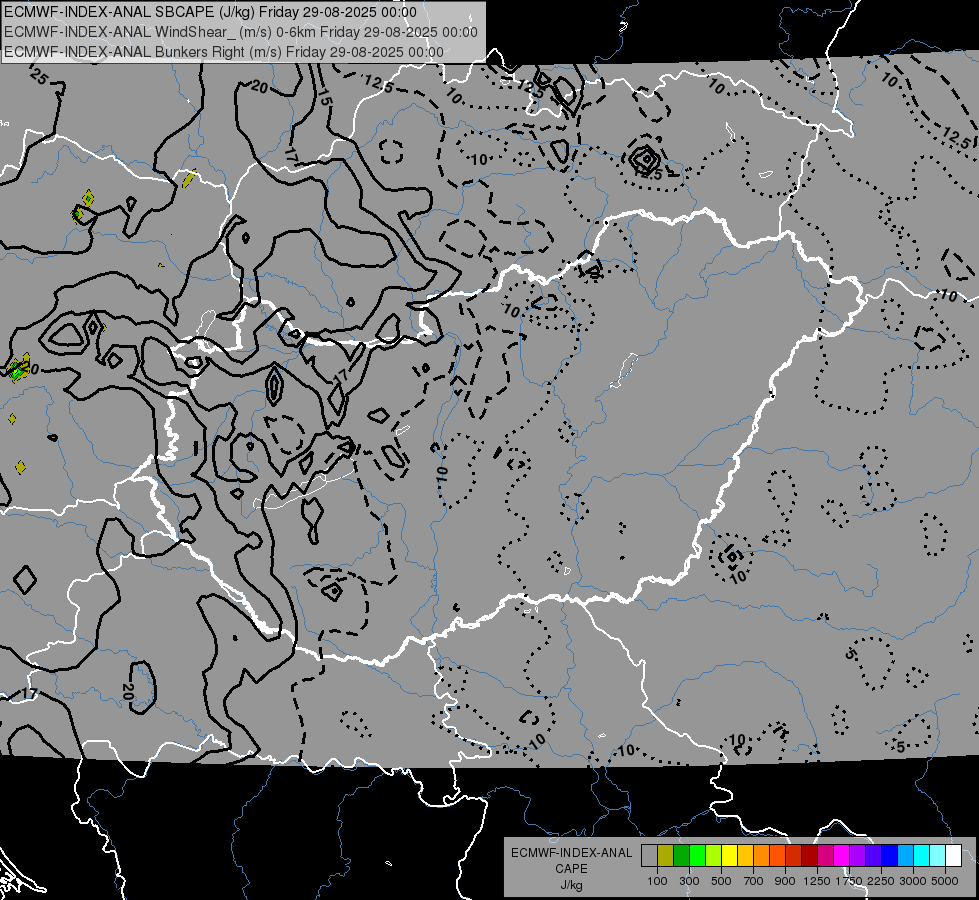This screenshot has width=979, height=900.
Task: Click the legend value 100
Action: click(657, 881)
